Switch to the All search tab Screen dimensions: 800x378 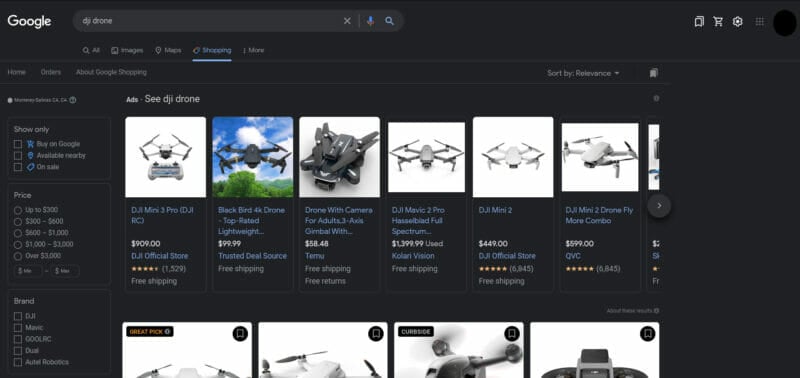(91, 50)
